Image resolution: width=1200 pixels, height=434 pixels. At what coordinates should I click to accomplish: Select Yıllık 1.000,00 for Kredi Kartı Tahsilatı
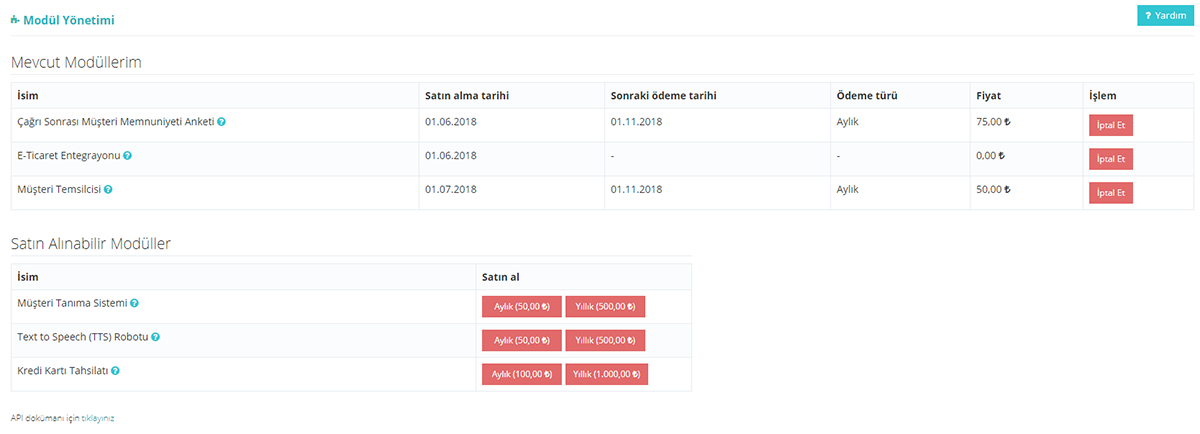click(607, 375)
